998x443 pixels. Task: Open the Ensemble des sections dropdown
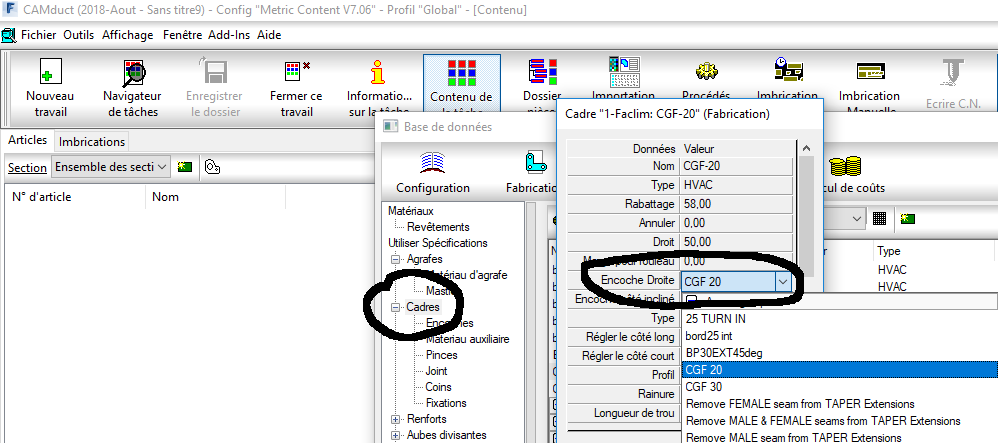click(111, 167)
